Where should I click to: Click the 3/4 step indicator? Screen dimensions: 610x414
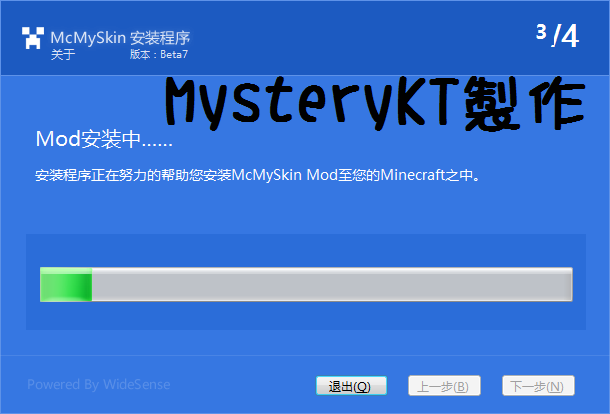point(557,36)
